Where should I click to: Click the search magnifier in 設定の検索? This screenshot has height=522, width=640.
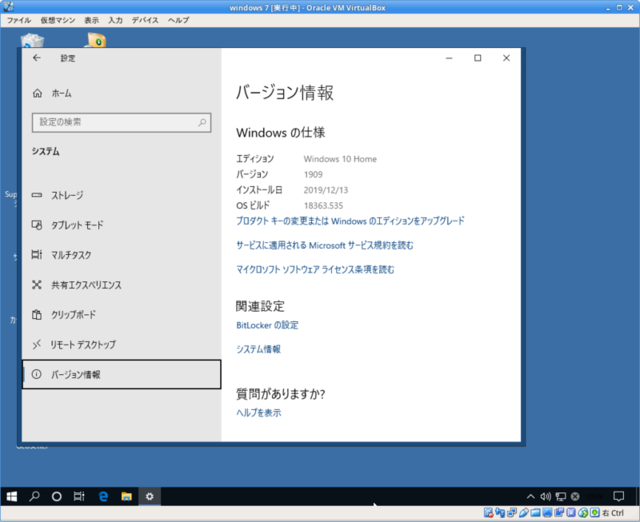[x=202, y=122]
